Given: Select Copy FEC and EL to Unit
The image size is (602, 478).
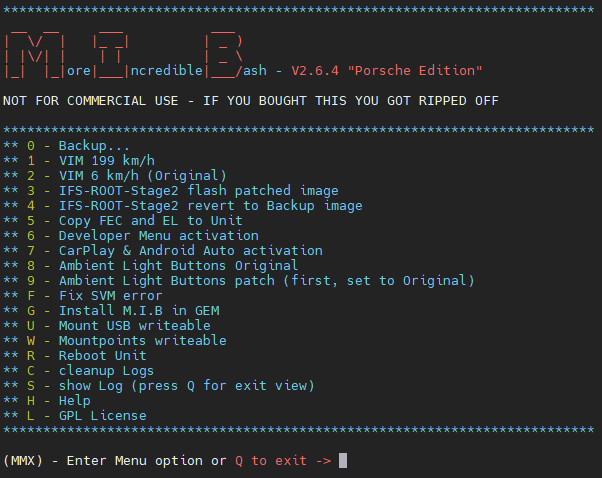Looking at the screenshot, I should pyautogui.click(x=150, y=221).
